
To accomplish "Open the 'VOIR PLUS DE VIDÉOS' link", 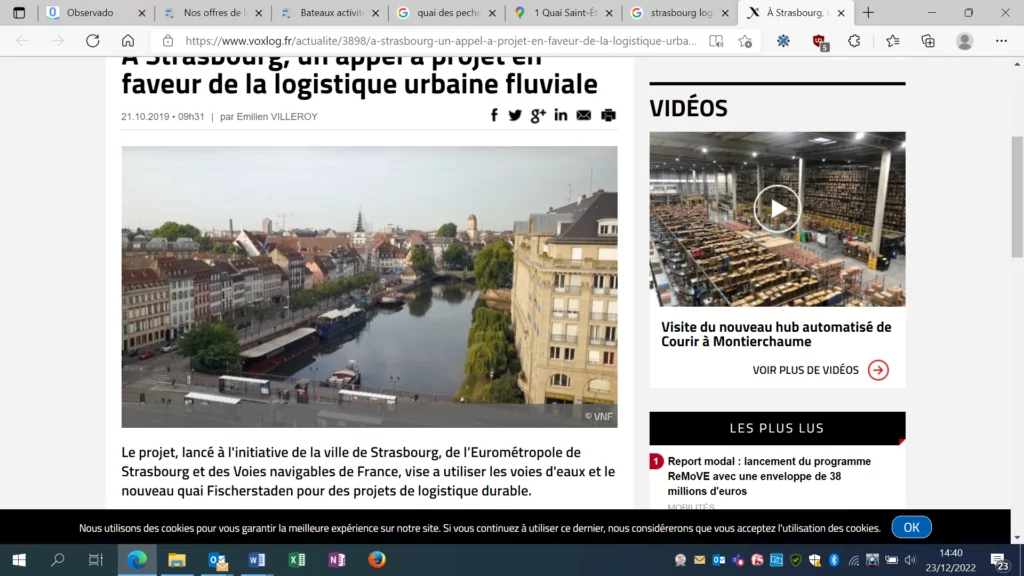I will 805,370.
